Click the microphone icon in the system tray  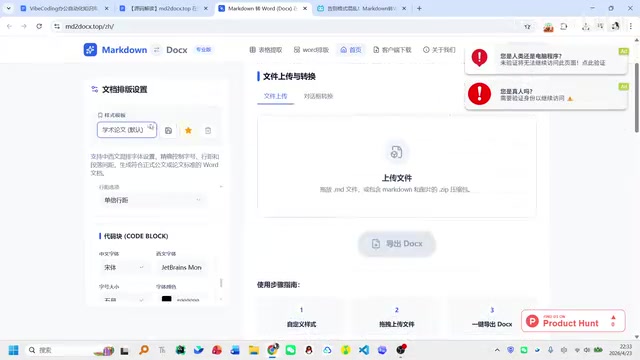pos(551,350)
